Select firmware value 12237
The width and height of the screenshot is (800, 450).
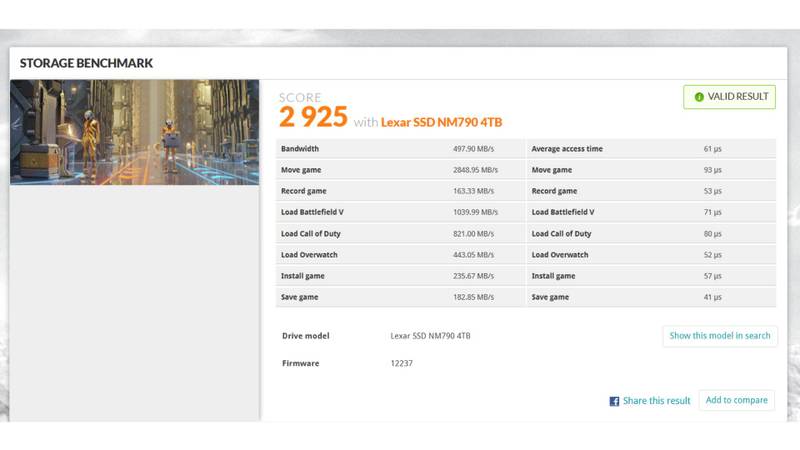tap(402, 363)
